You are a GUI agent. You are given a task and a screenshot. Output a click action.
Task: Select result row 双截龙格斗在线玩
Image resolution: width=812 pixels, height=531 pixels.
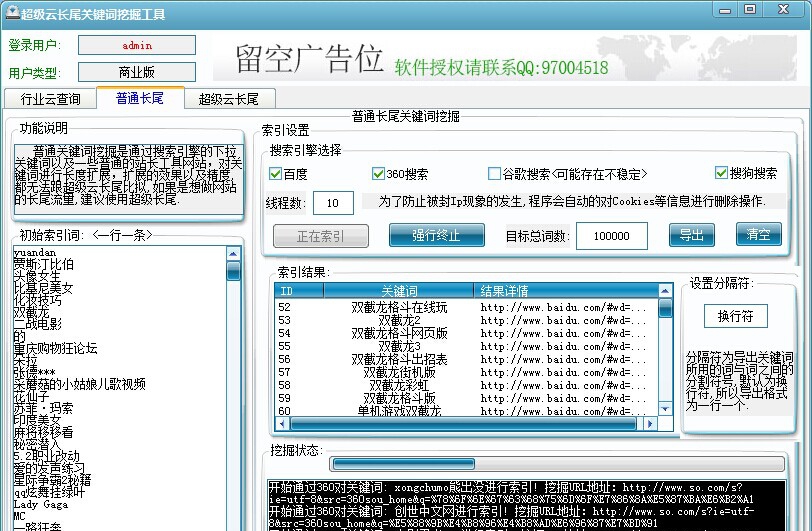[466, 307]
